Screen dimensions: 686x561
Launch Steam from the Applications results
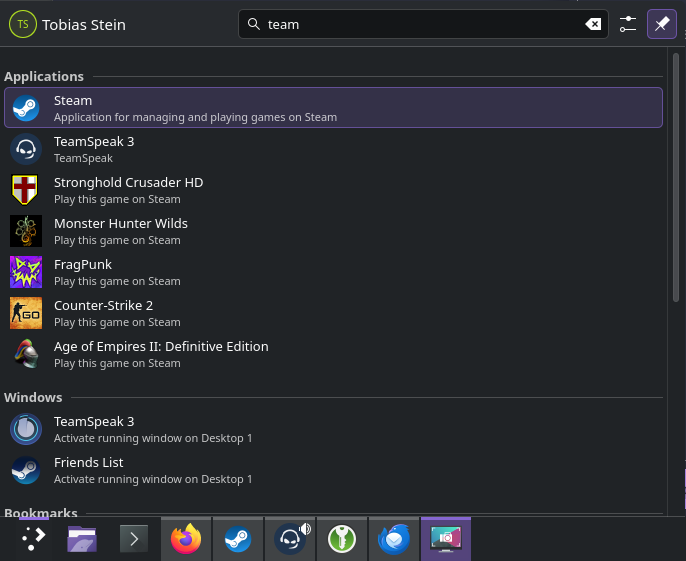(x=333, y=108)
